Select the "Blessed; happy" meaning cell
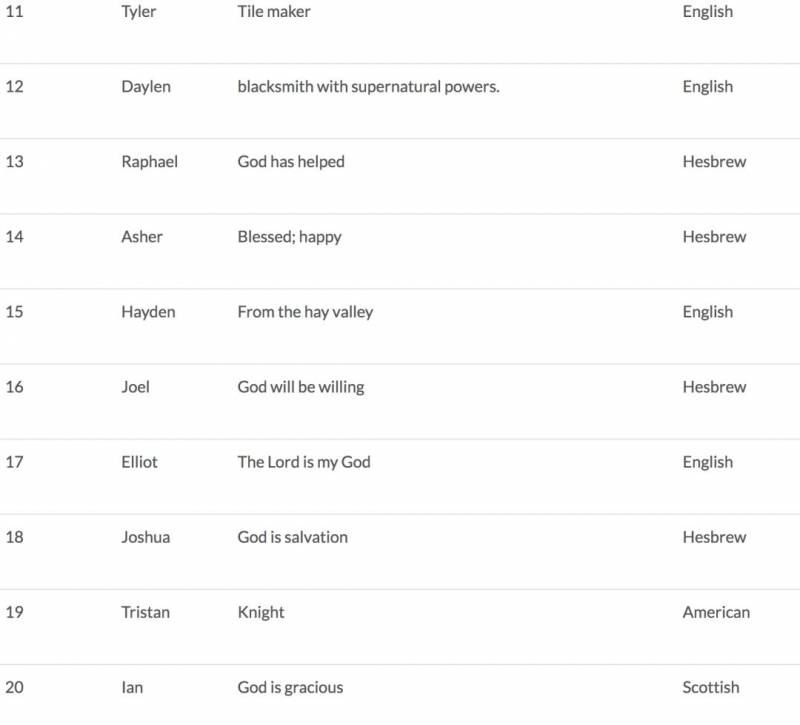 pyautogui.click(x=289, y=237)
